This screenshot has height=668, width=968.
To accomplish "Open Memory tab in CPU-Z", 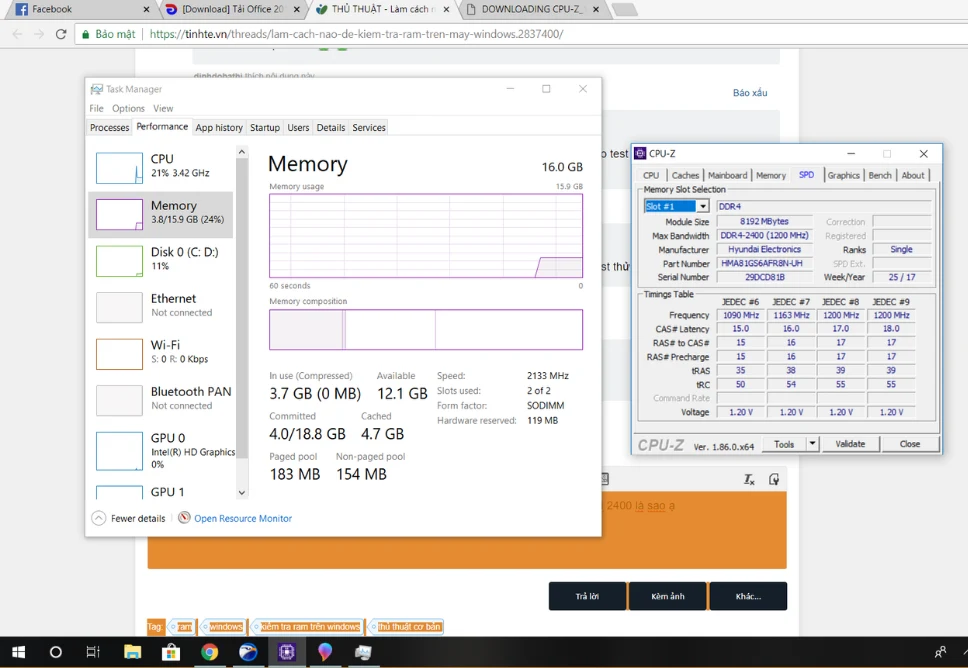I will 771,175.
